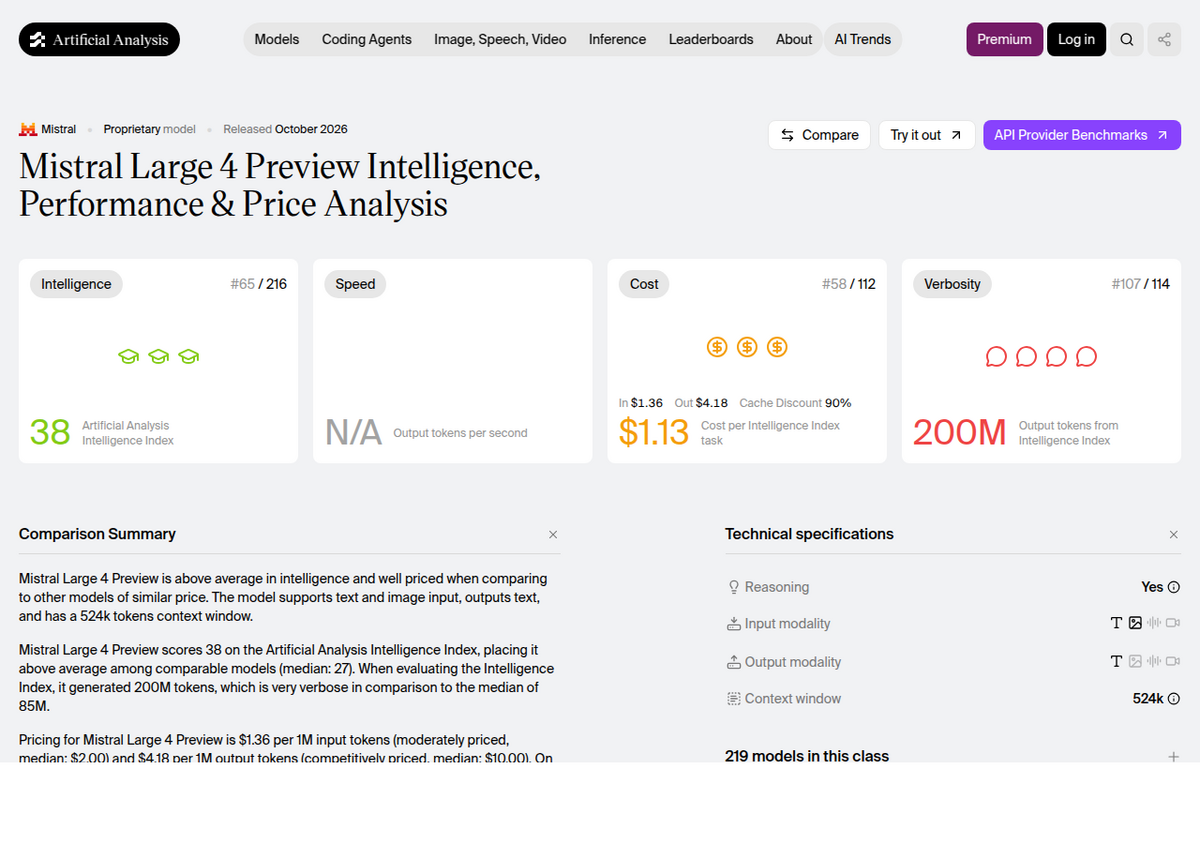Click the Mistral brand logo icon
The width and height of the screenshot is (1200, 844).
point(27,129)
